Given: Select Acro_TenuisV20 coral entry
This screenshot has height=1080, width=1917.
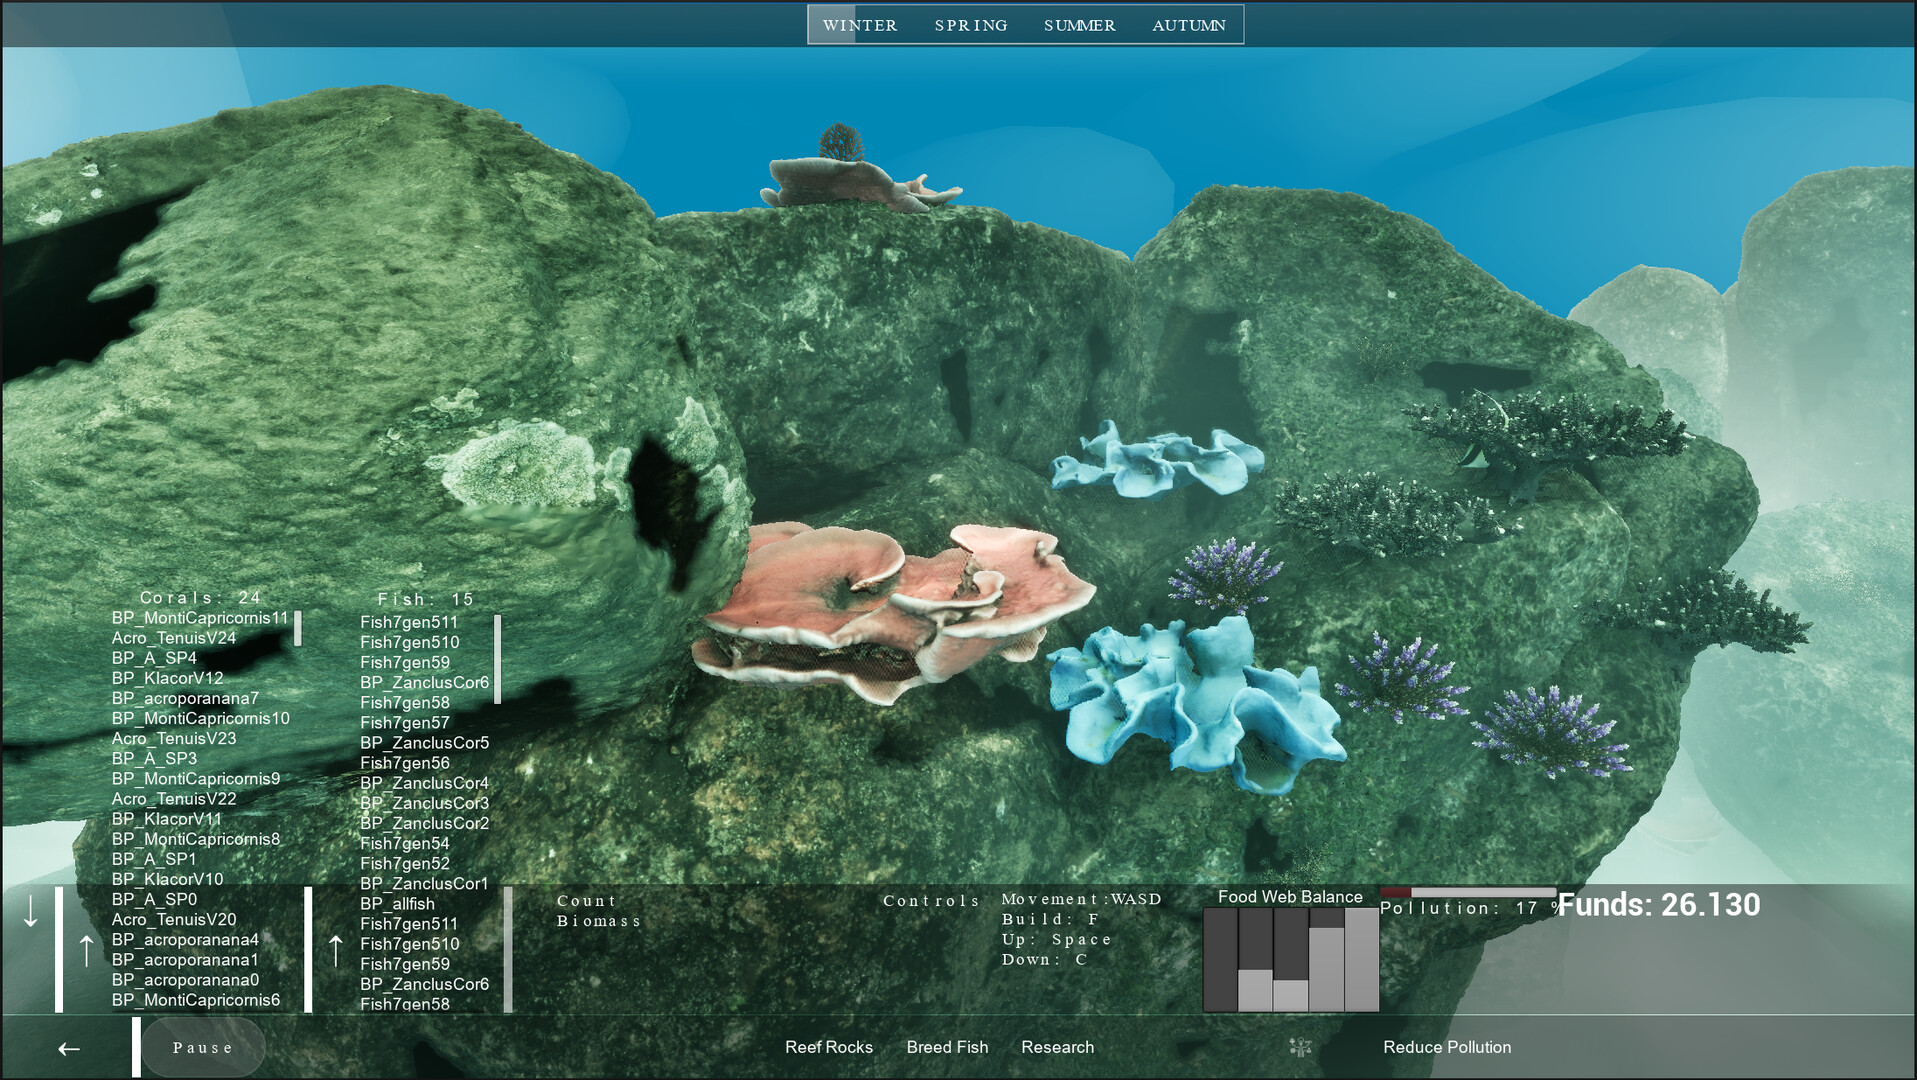Looking at the screenshot, I should point(174,919).
